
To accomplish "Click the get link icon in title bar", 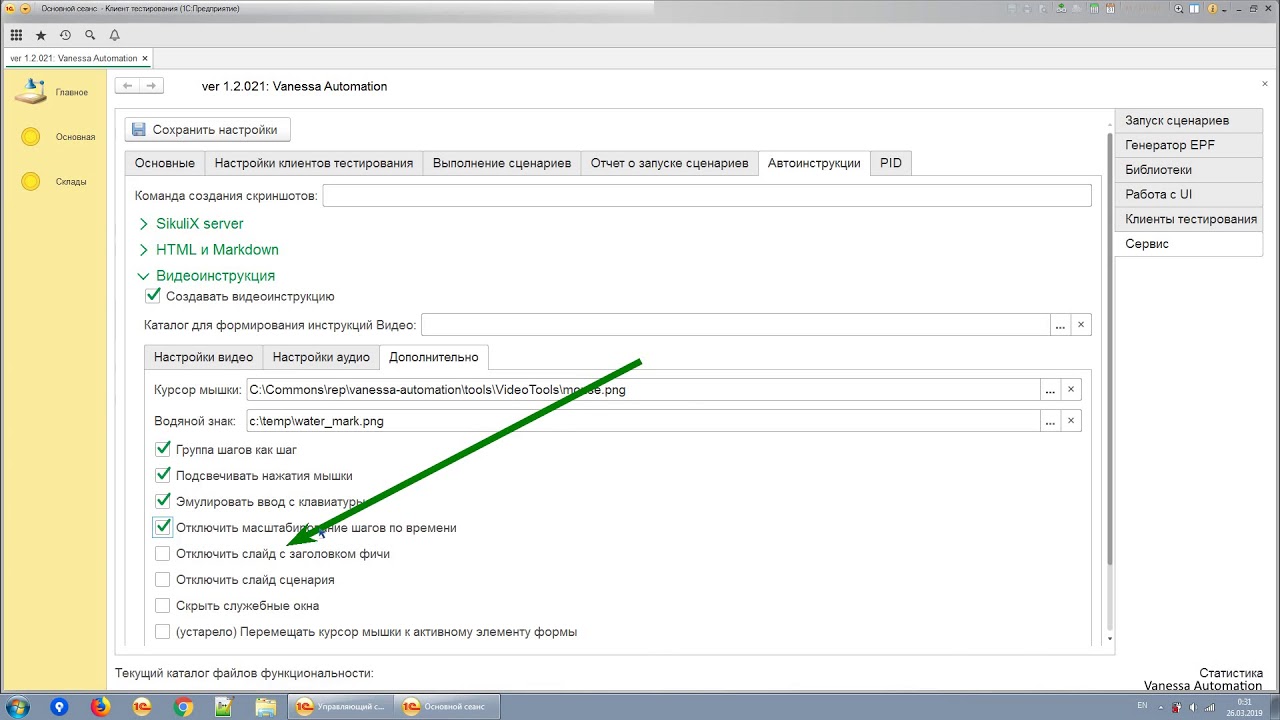I will coord(1061,8).
